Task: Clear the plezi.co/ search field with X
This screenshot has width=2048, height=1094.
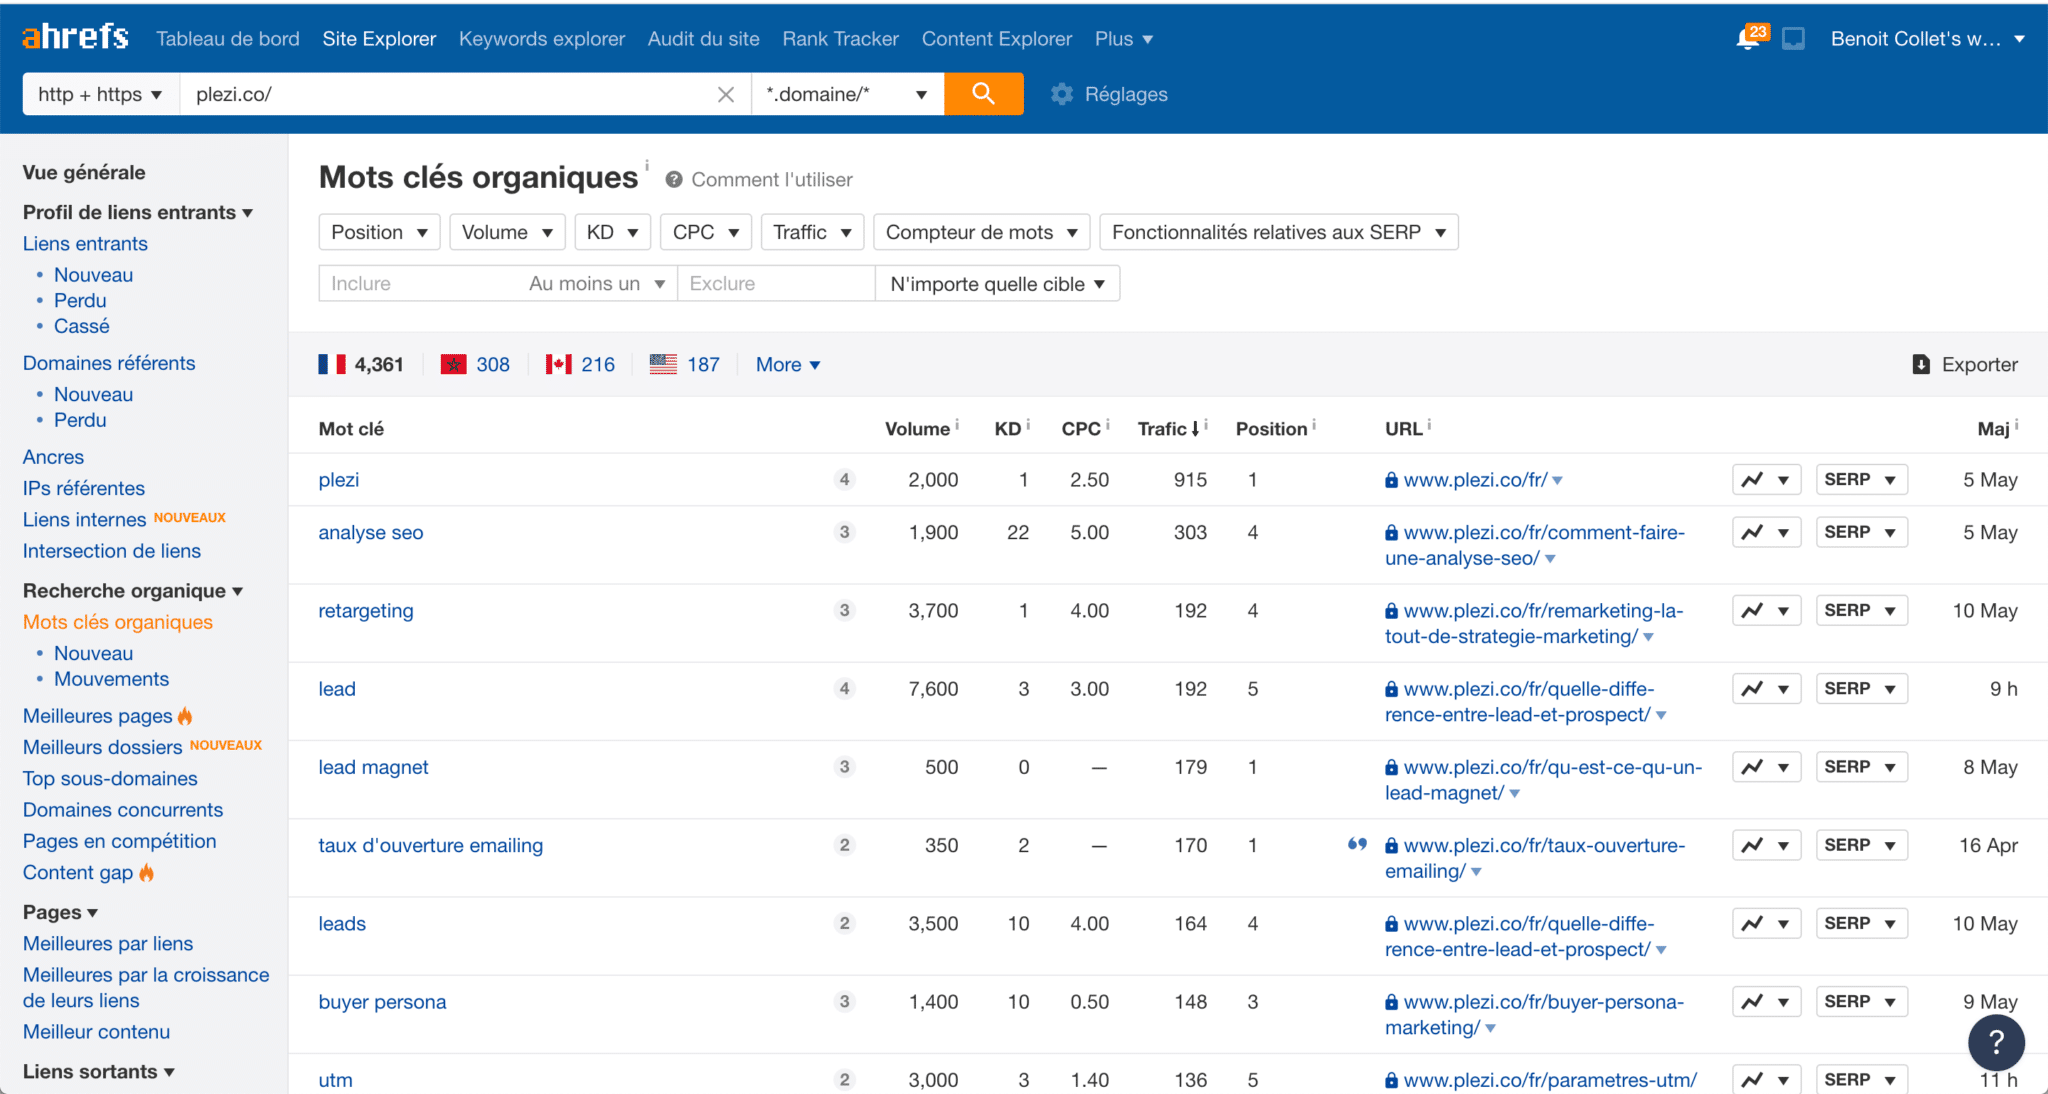Action: tap(726, 94)
